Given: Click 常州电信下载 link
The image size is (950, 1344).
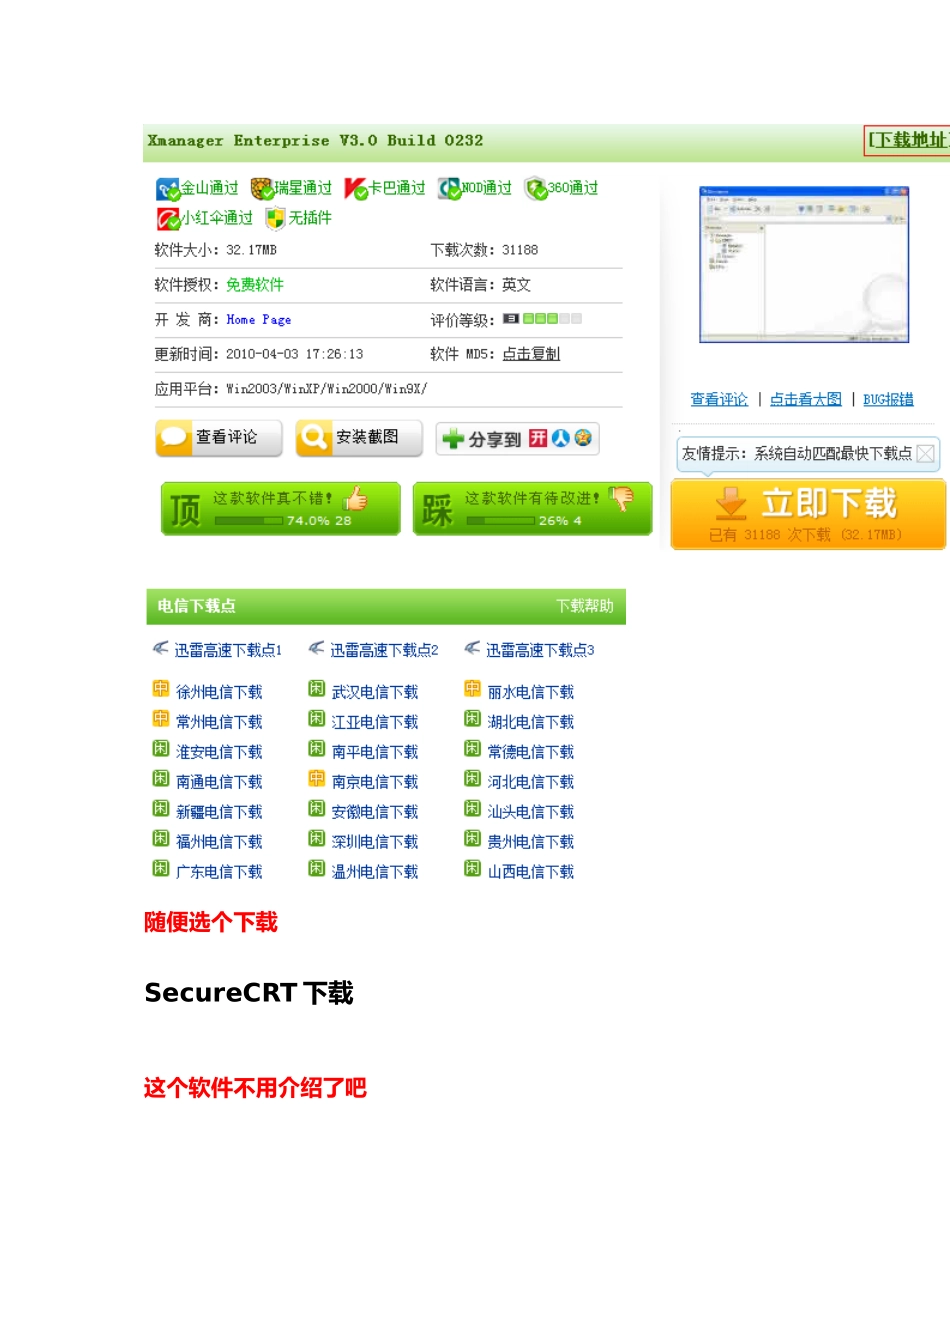Looking at the screenshot, I should (x=219, y=722).
